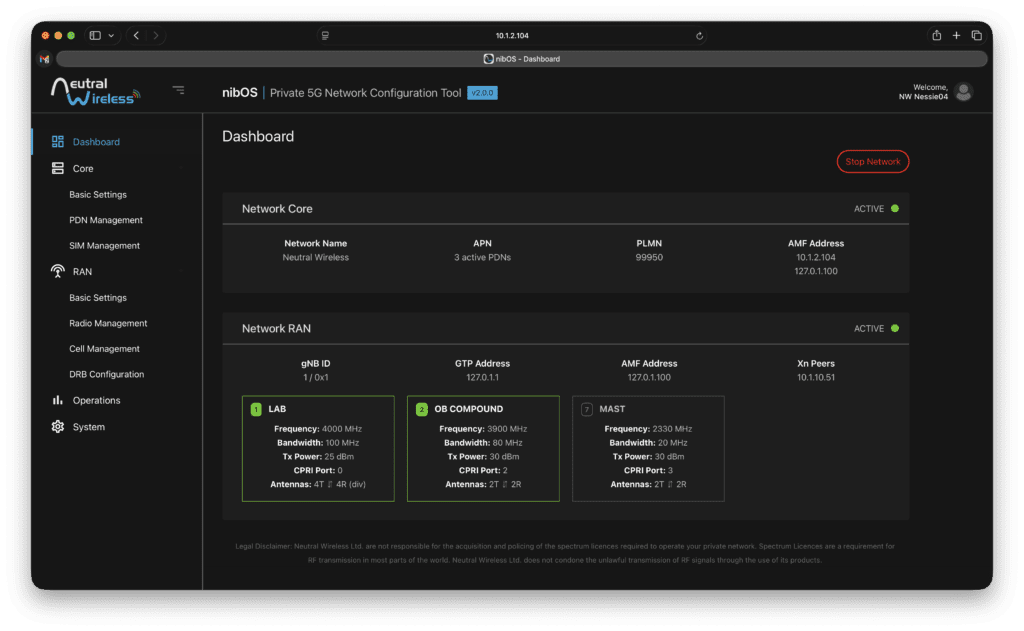Expand the sidebar dropdown chevron in Safari toolbar
This screenshot has width=1024, height=631.
click(111, 36)
